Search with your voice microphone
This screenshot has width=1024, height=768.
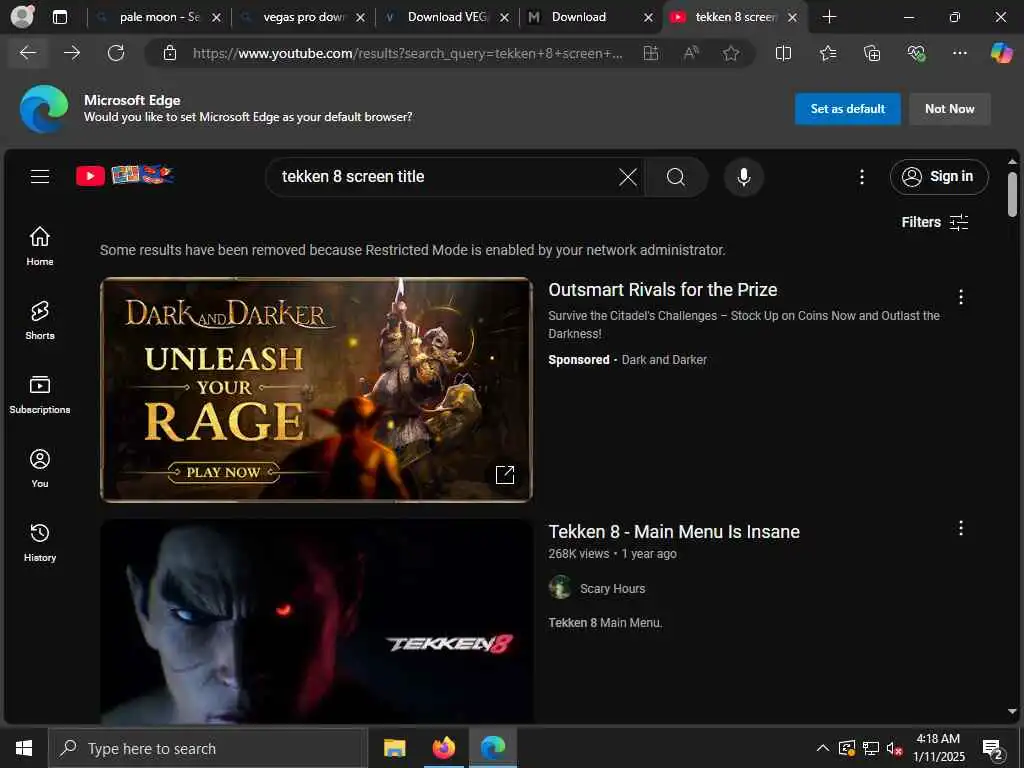[744, 176]
